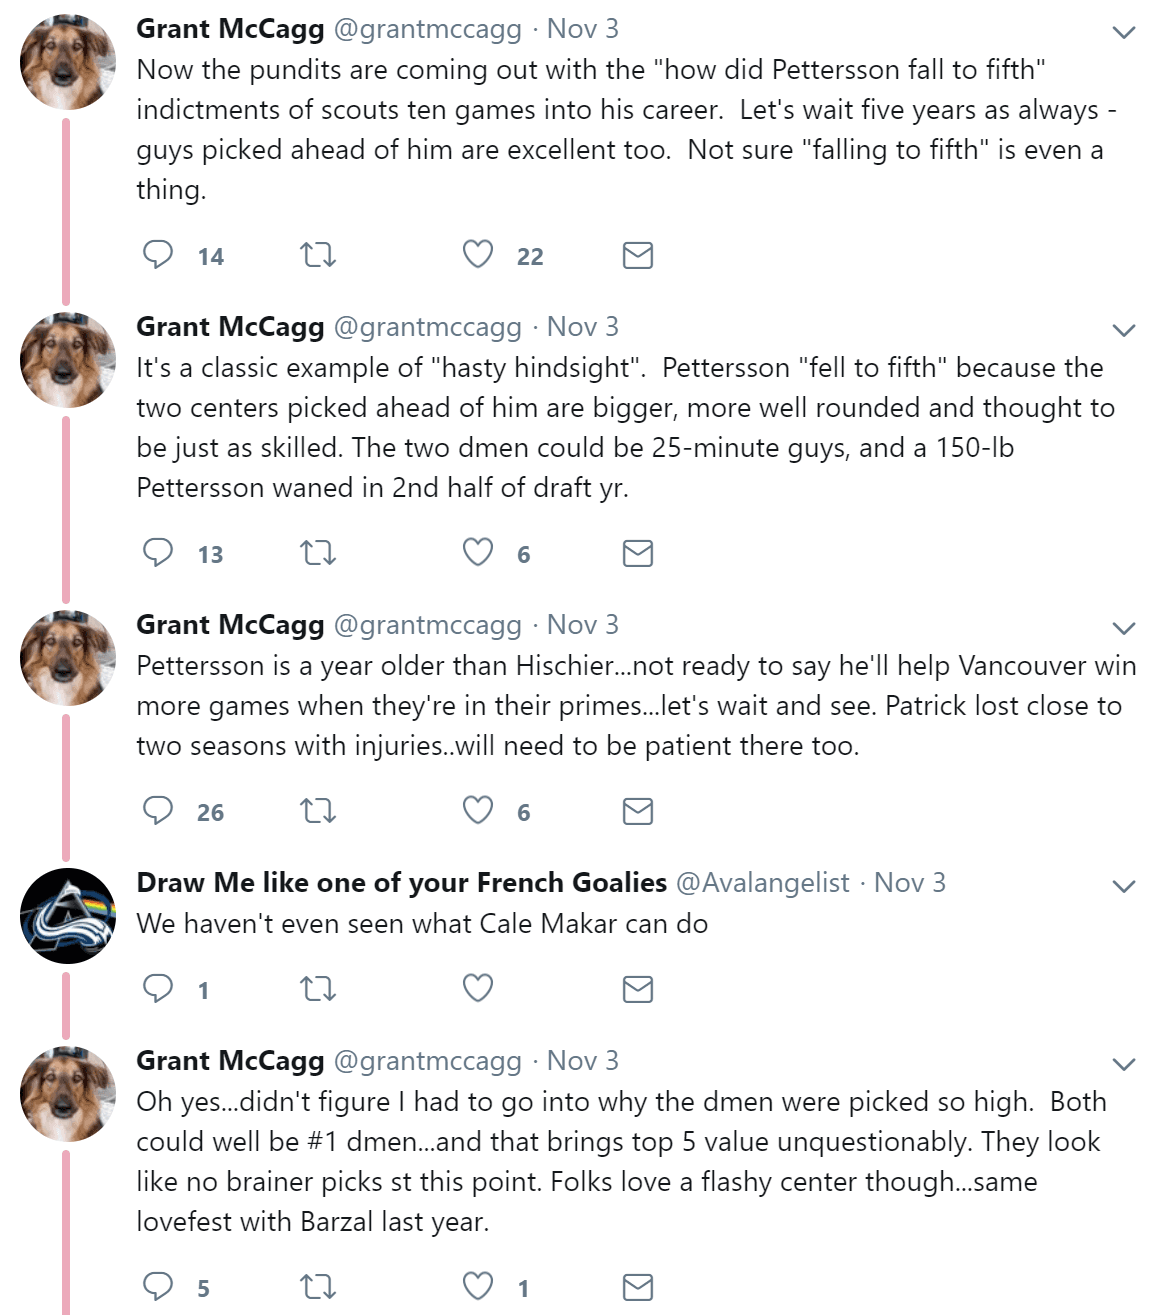Click the Avalanche logo avatar

(68, 917)
